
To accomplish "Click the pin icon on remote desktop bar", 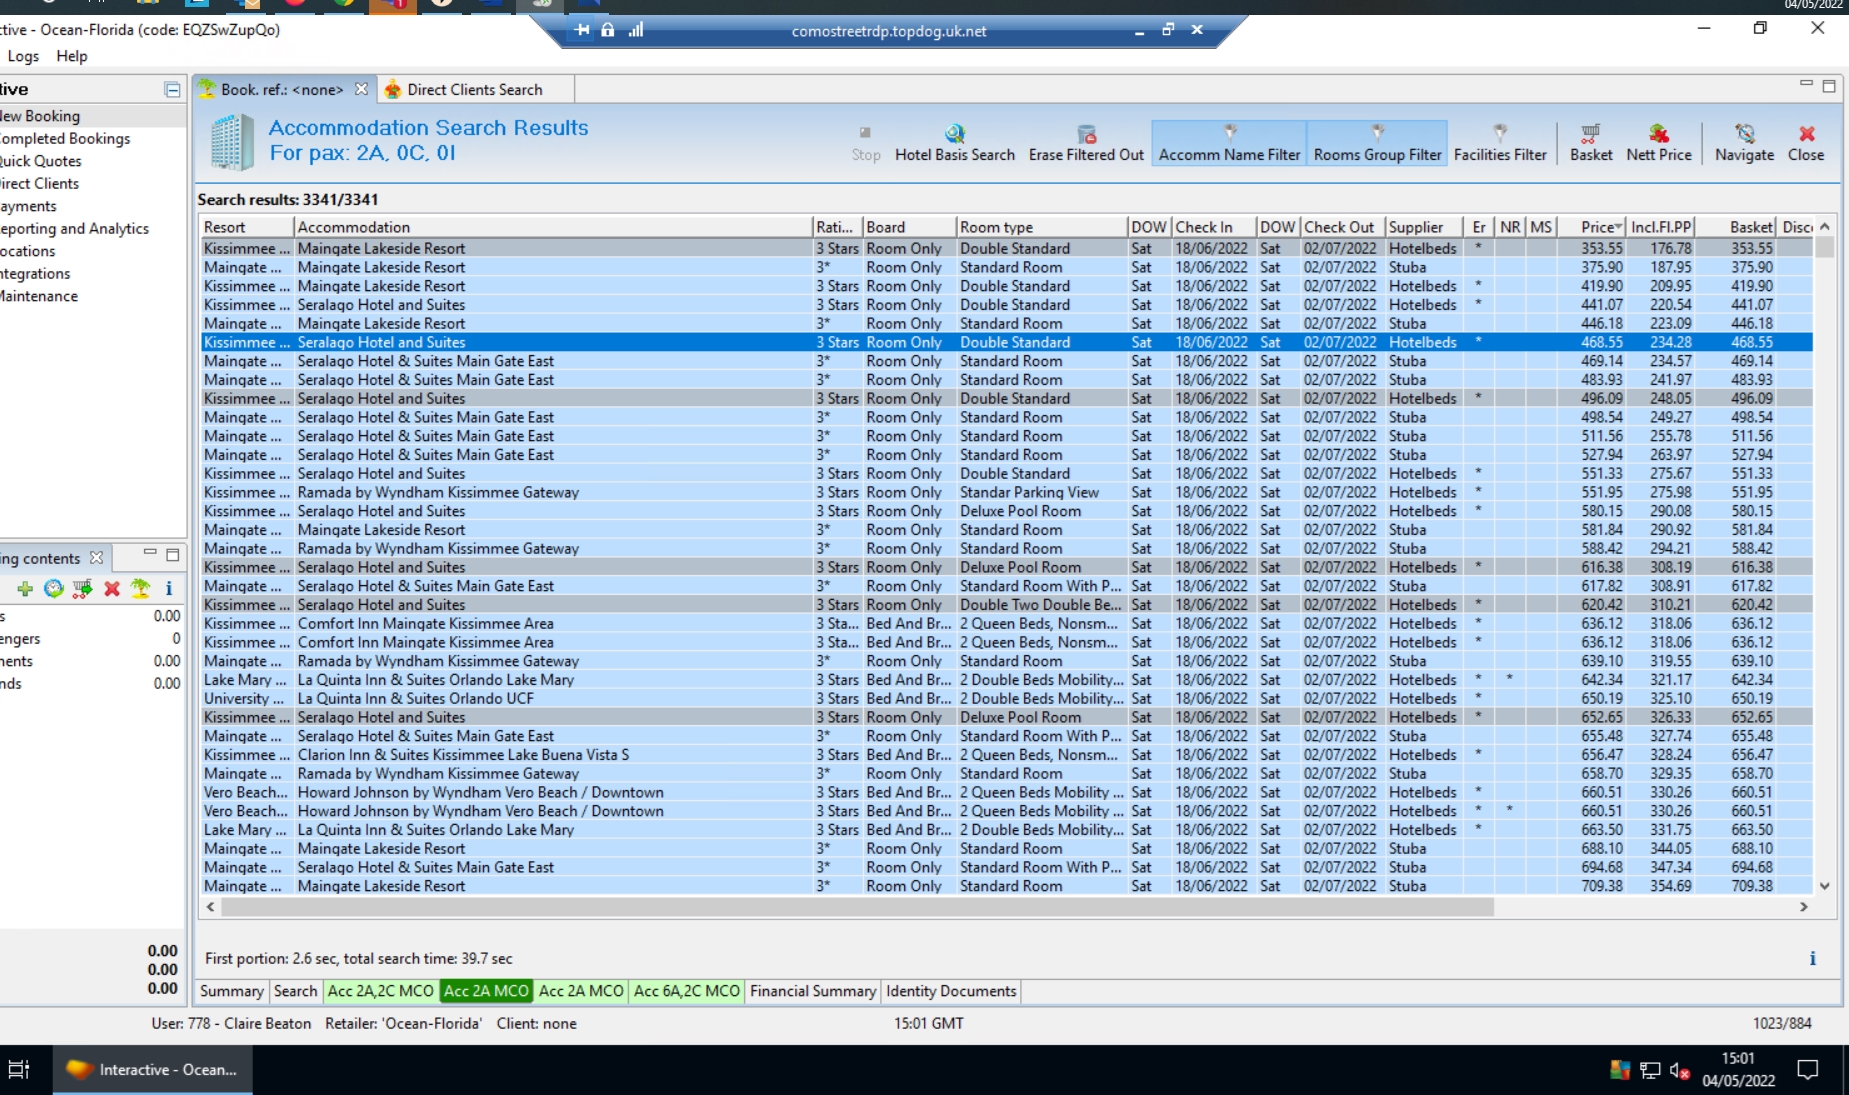I will click(582, 30).
